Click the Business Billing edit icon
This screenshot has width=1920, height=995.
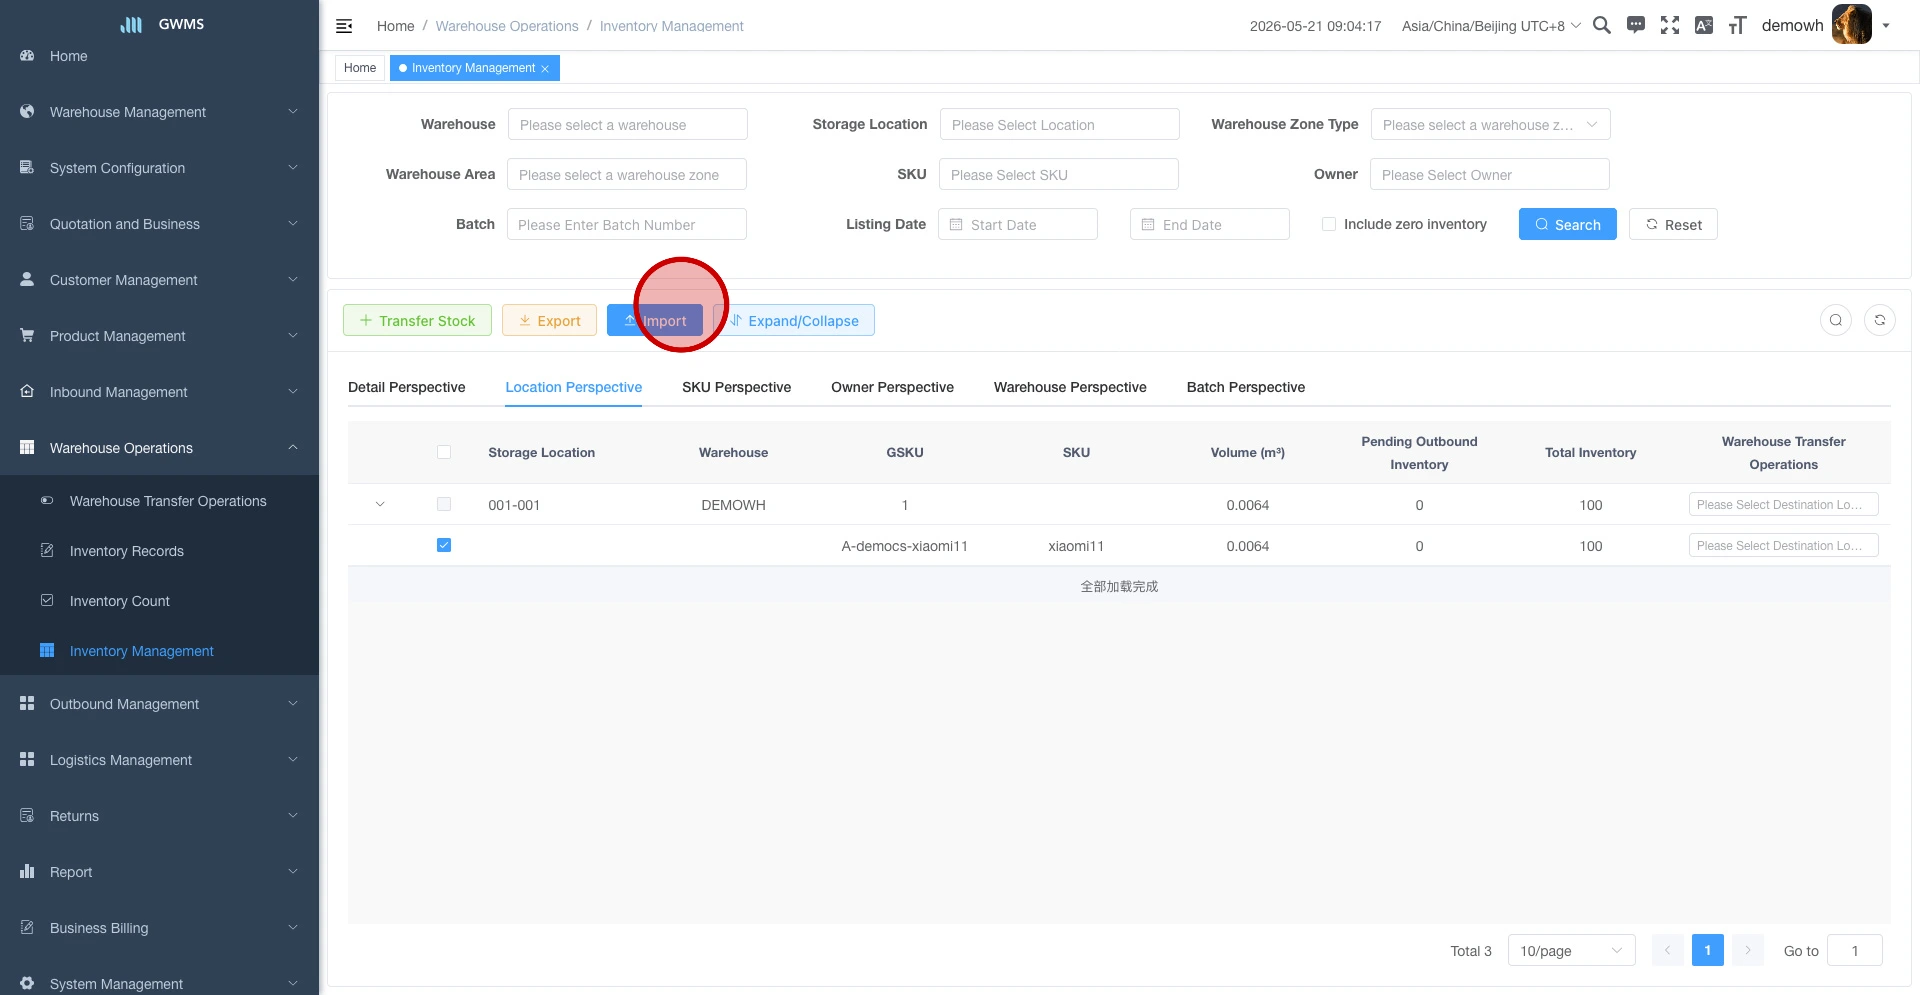coord(27,927)
